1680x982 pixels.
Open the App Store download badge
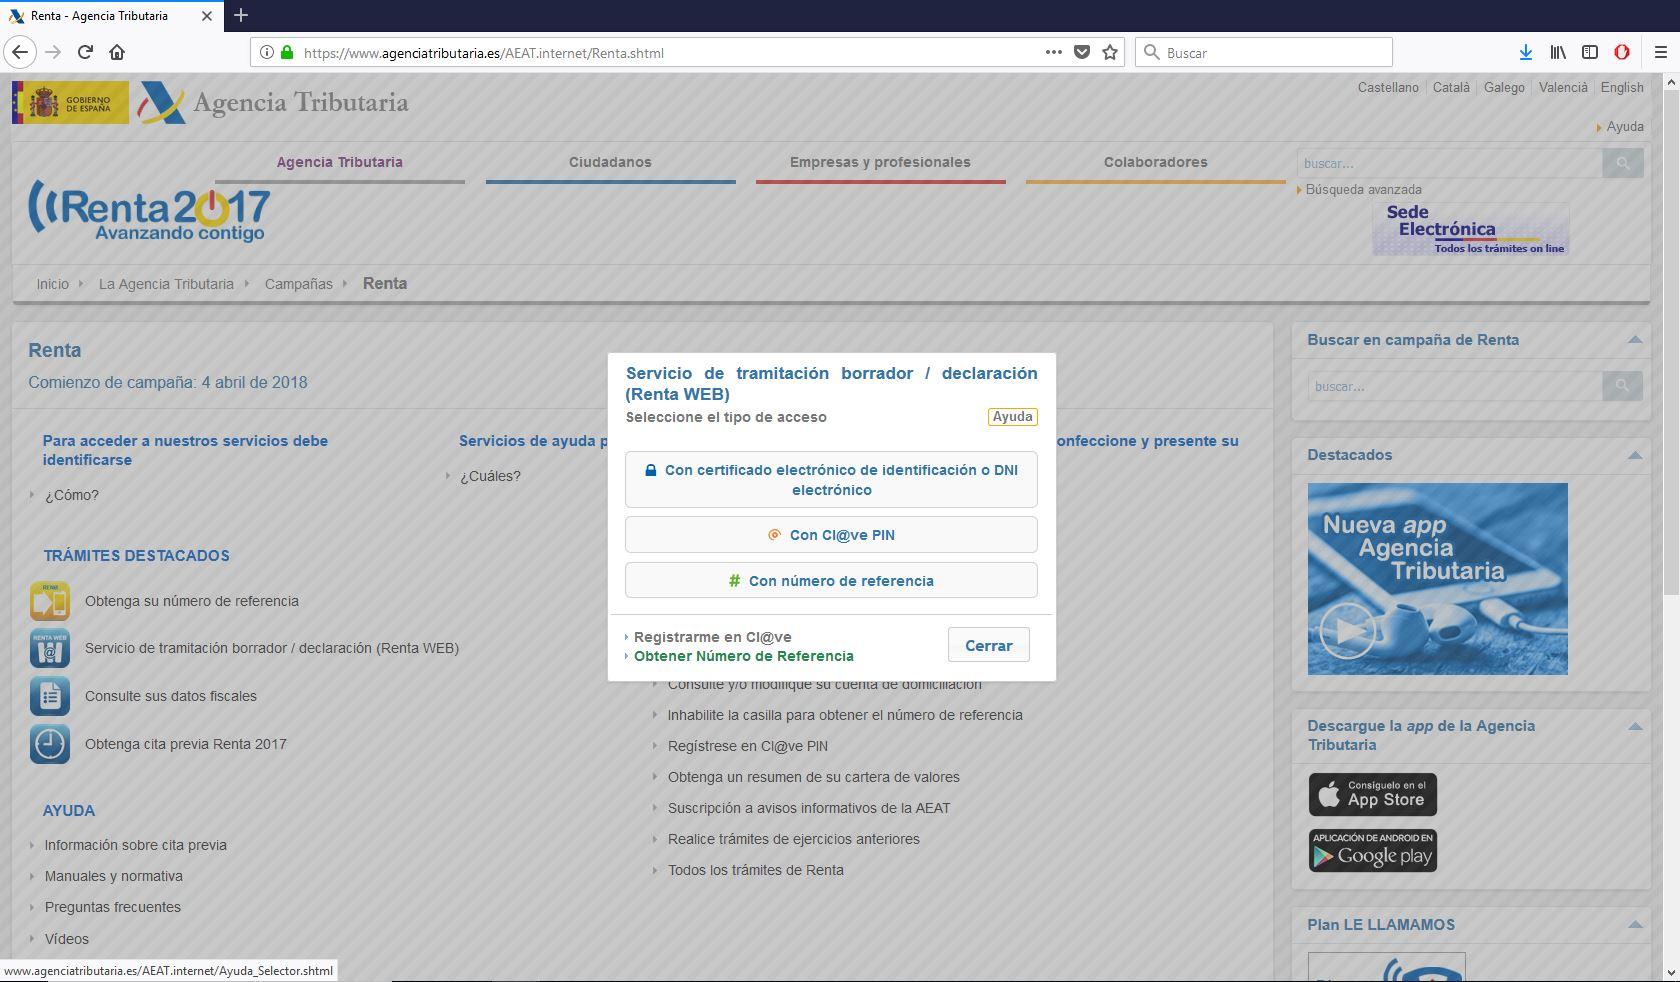tap(1373, 794)
